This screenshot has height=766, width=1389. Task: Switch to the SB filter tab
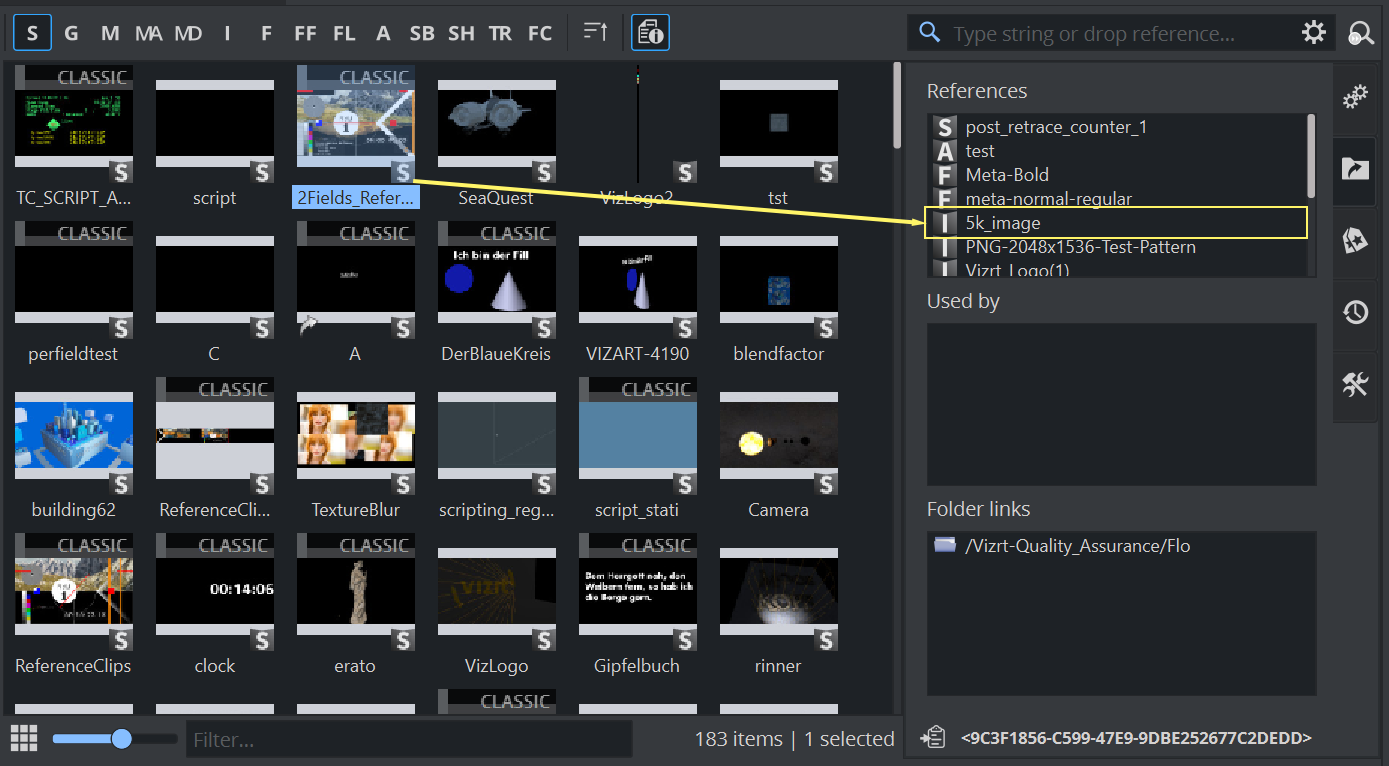pos(422,33)
